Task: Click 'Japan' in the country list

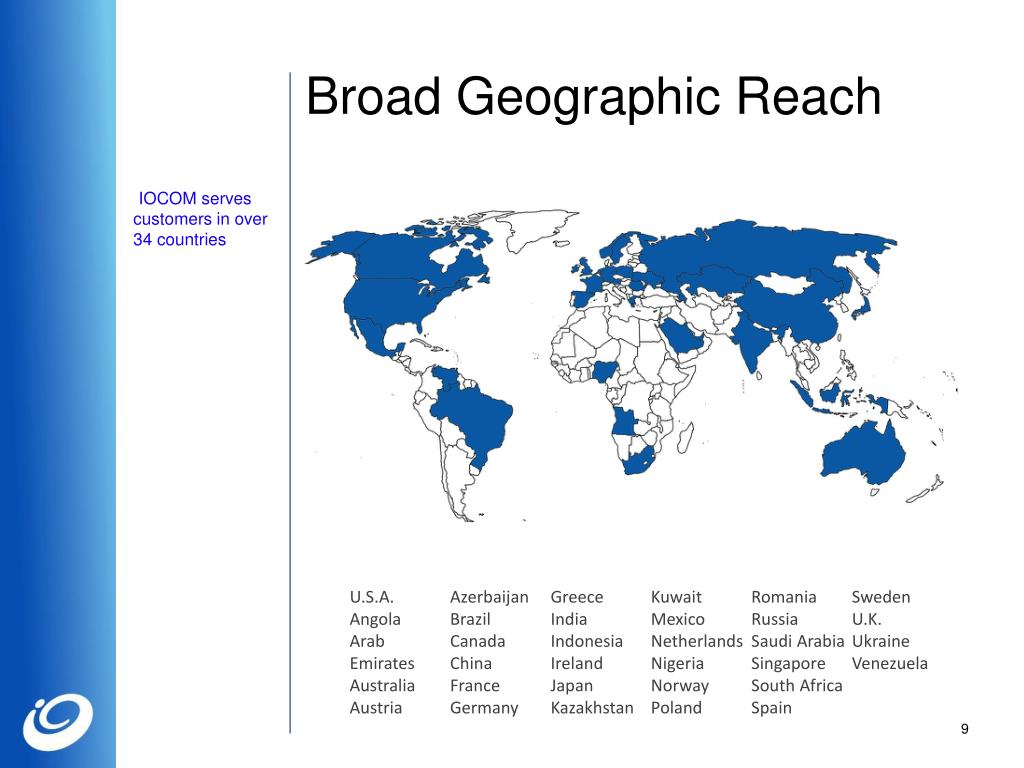Action: click(571, 686)
